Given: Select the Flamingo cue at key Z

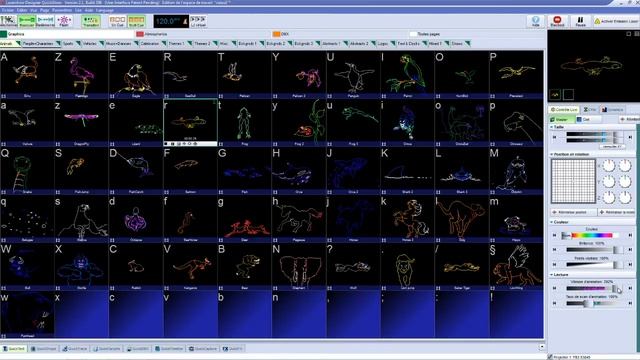Looking at the screenshot, I should point(81,75).
